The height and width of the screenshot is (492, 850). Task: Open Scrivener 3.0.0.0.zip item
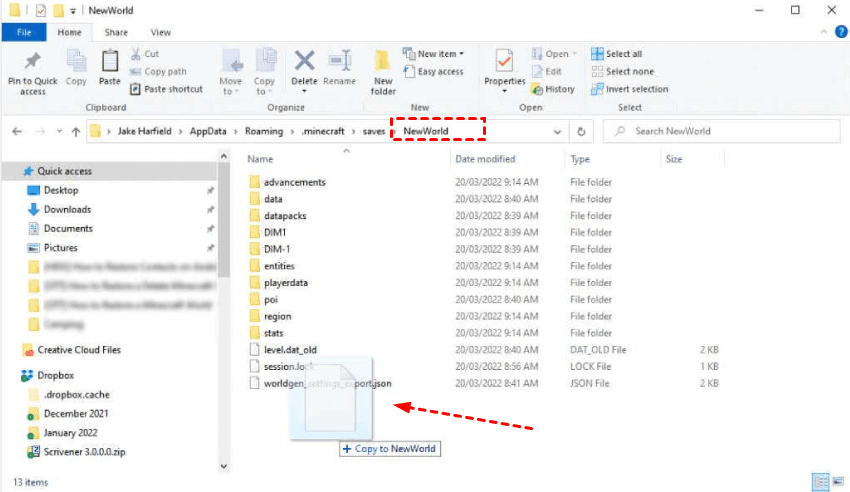(x=84, y=452)
